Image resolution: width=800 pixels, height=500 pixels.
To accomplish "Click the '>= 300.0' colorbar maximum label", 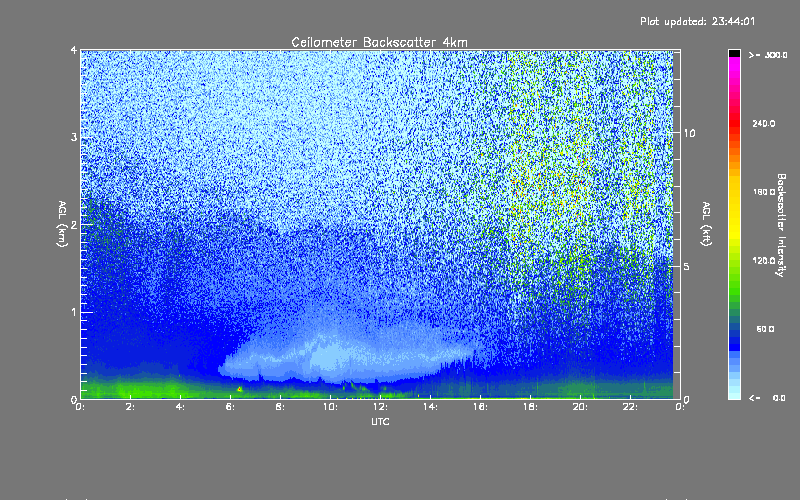I will 768,55.
